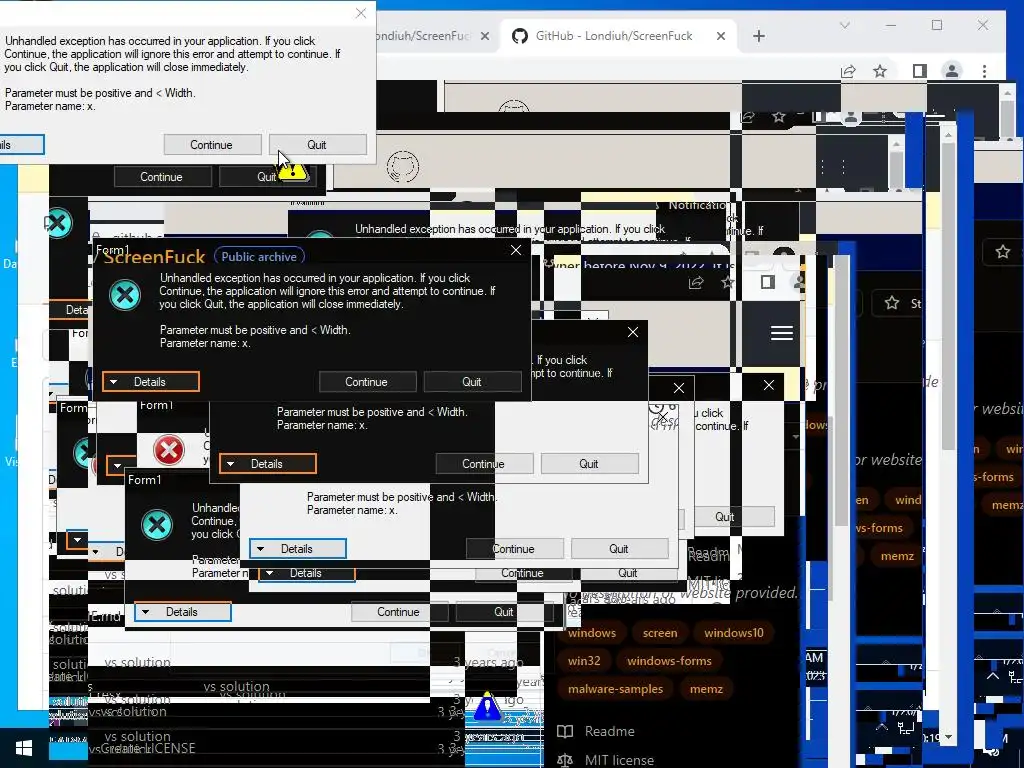Screen dimensions: 1024x768
Task: Close the dark Form1 dialog over ScreenFuck title
Action: (x=516, y=250)
